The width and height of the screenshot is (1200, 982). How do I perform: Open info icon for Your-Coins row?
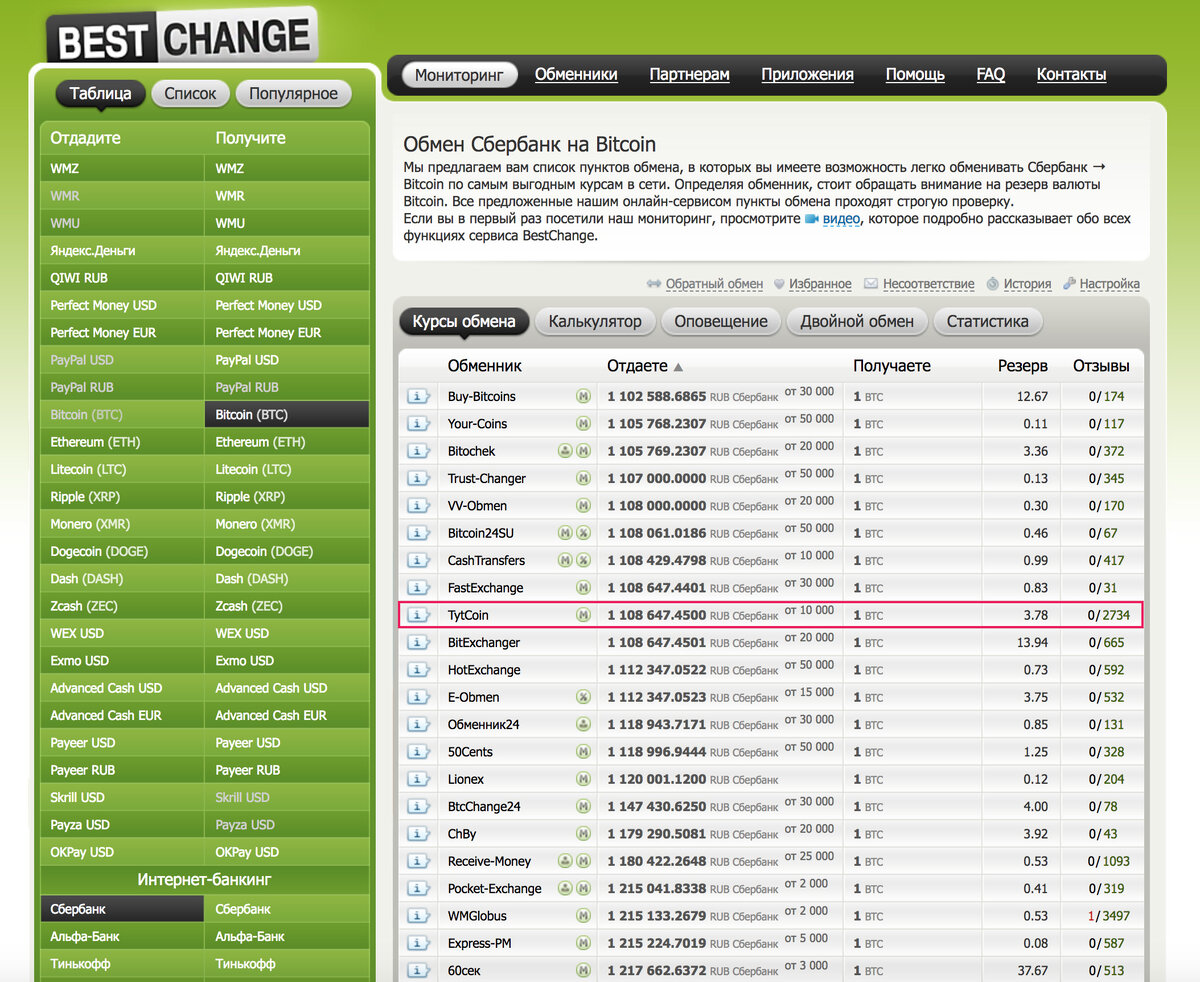click(418, 424)
